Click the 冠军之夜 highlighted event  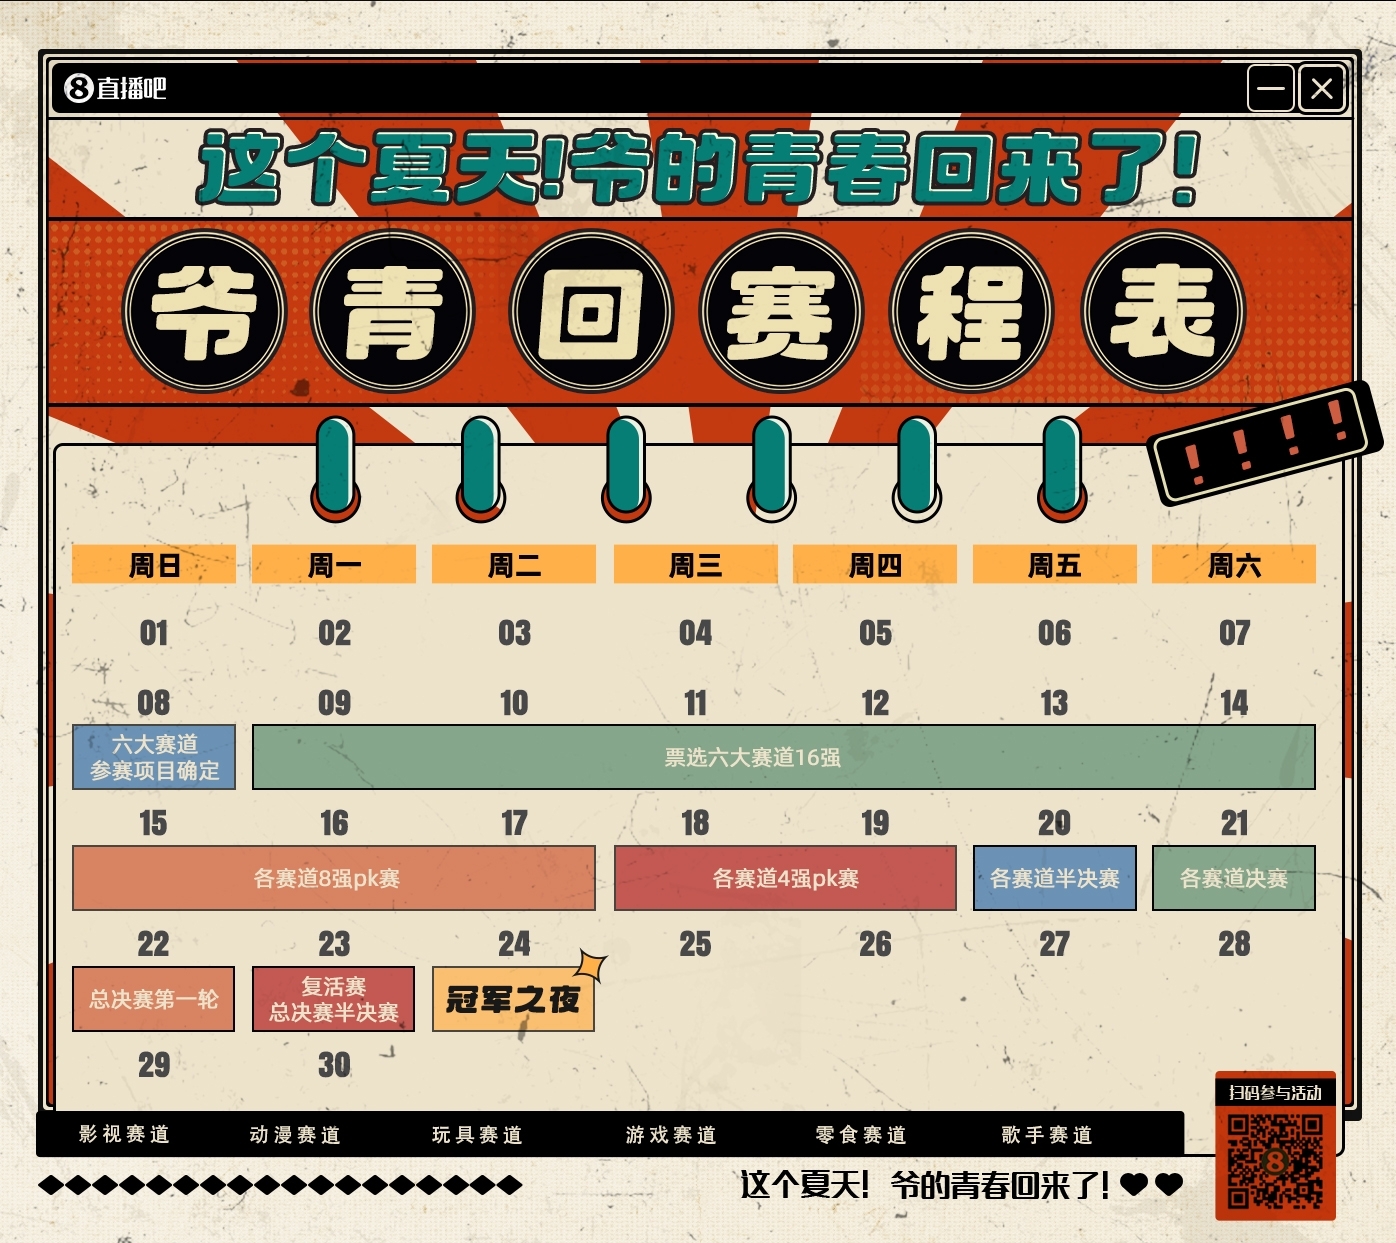[x=513, y=997]
